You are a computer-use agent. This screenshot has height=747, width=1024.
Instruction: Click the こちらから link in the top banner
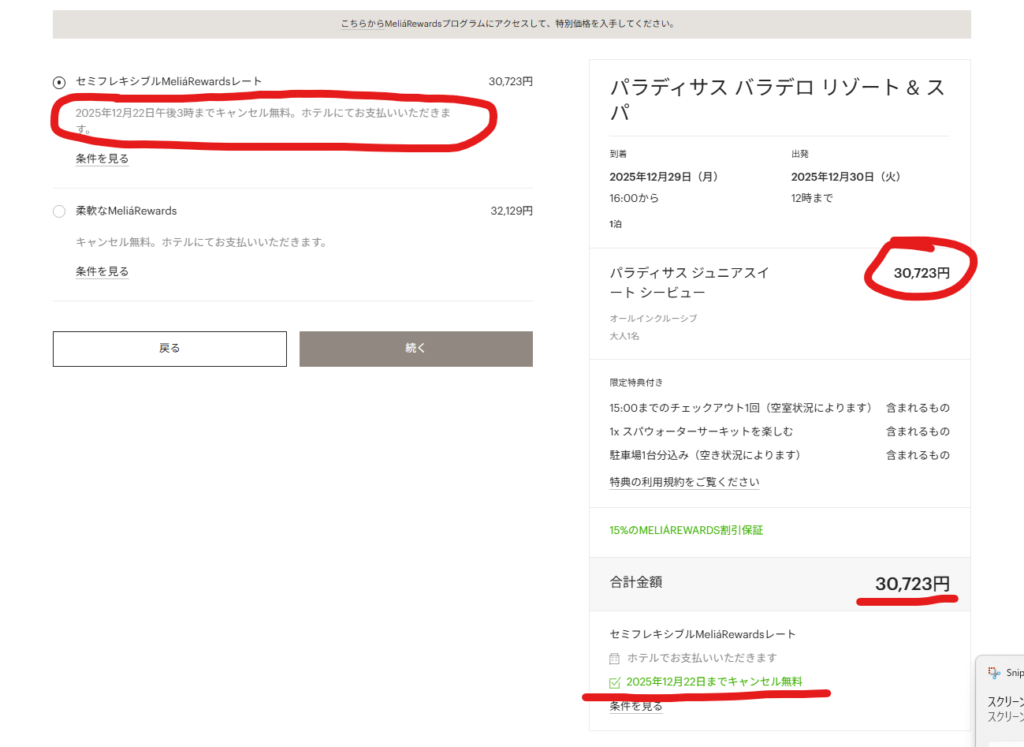tap(361, 24)
